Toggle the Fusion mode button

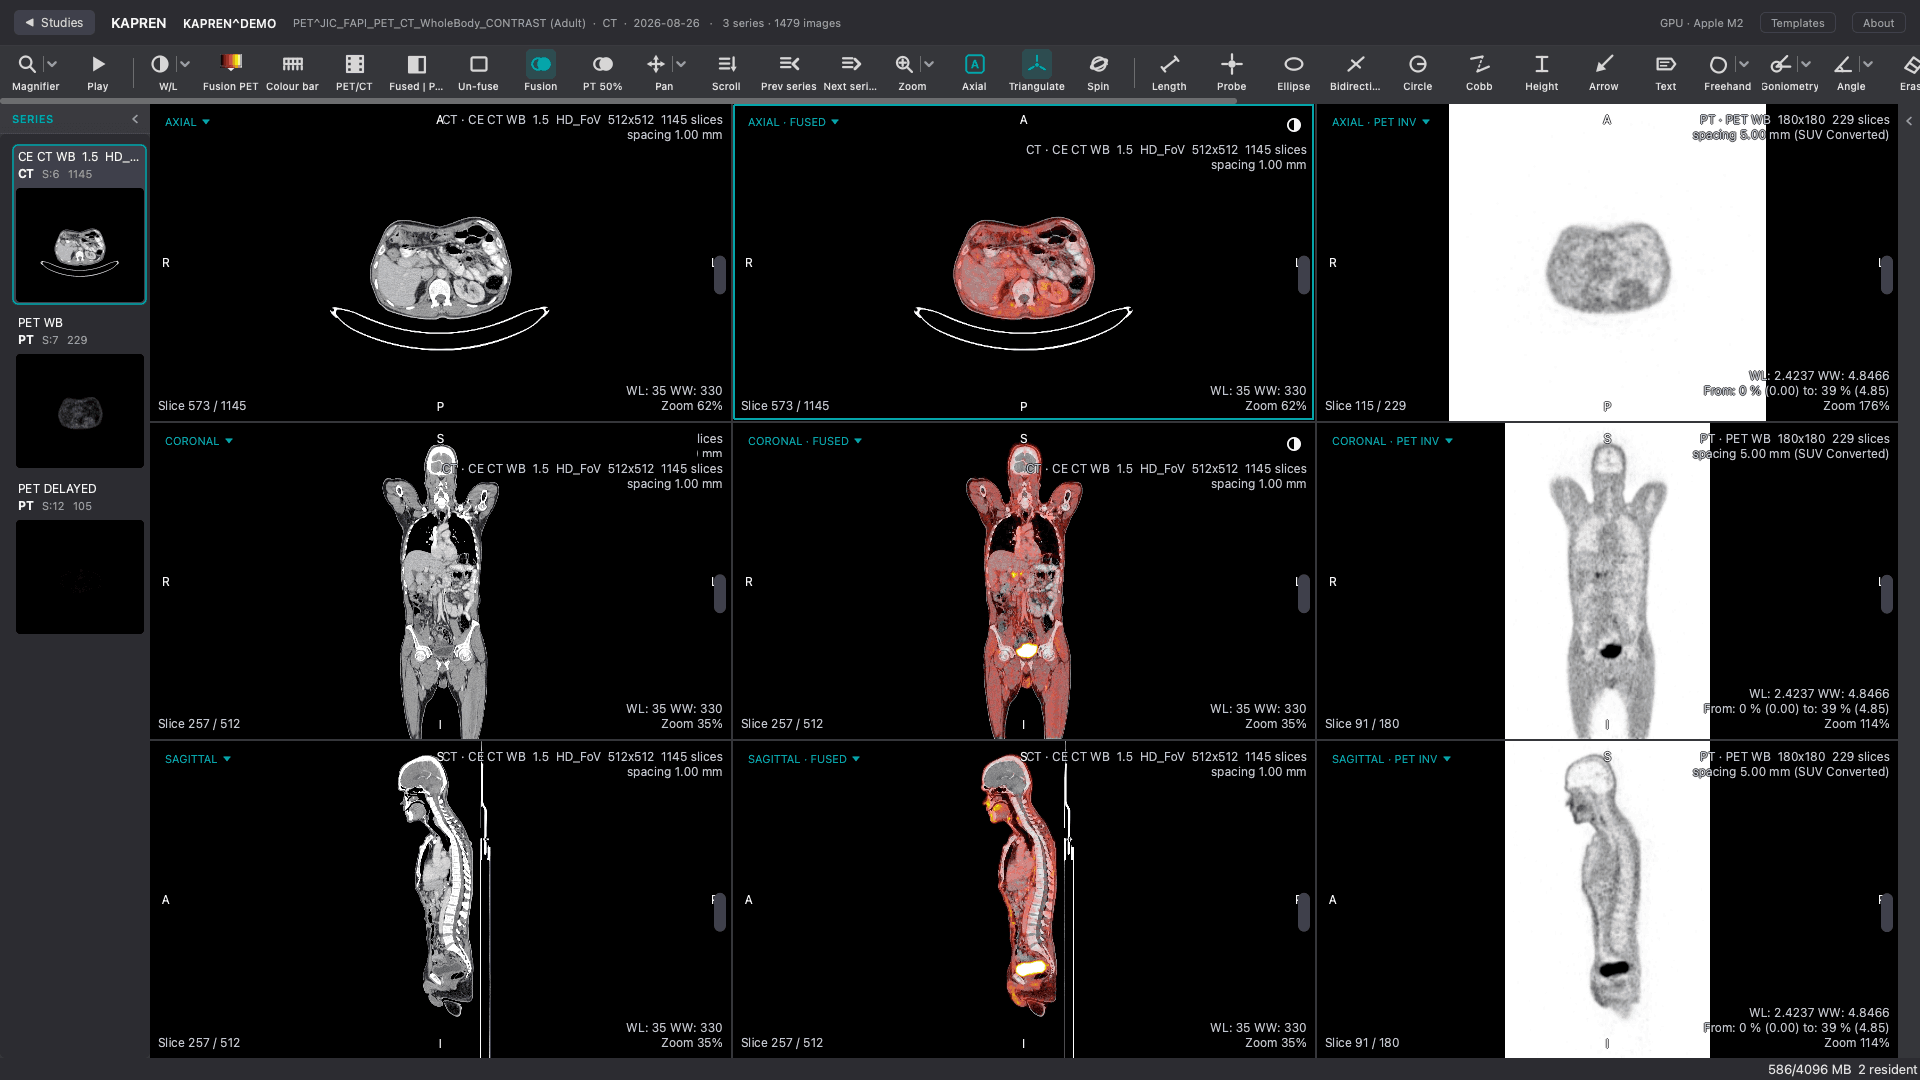(x=541, y=72)
